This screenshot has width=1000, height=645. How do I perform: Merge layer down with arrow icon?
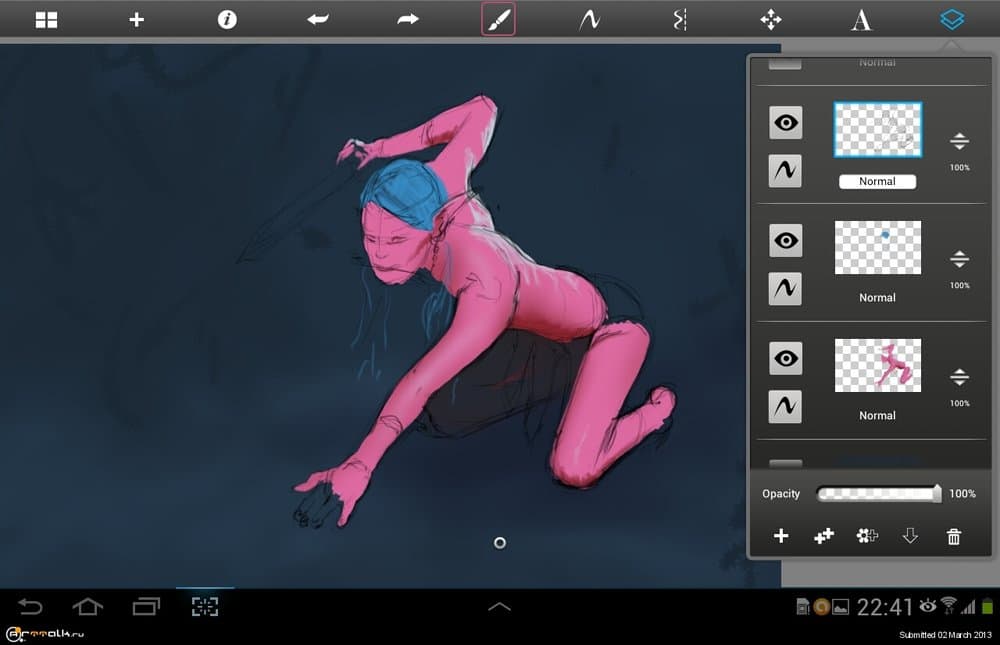[x=909, y=536]
